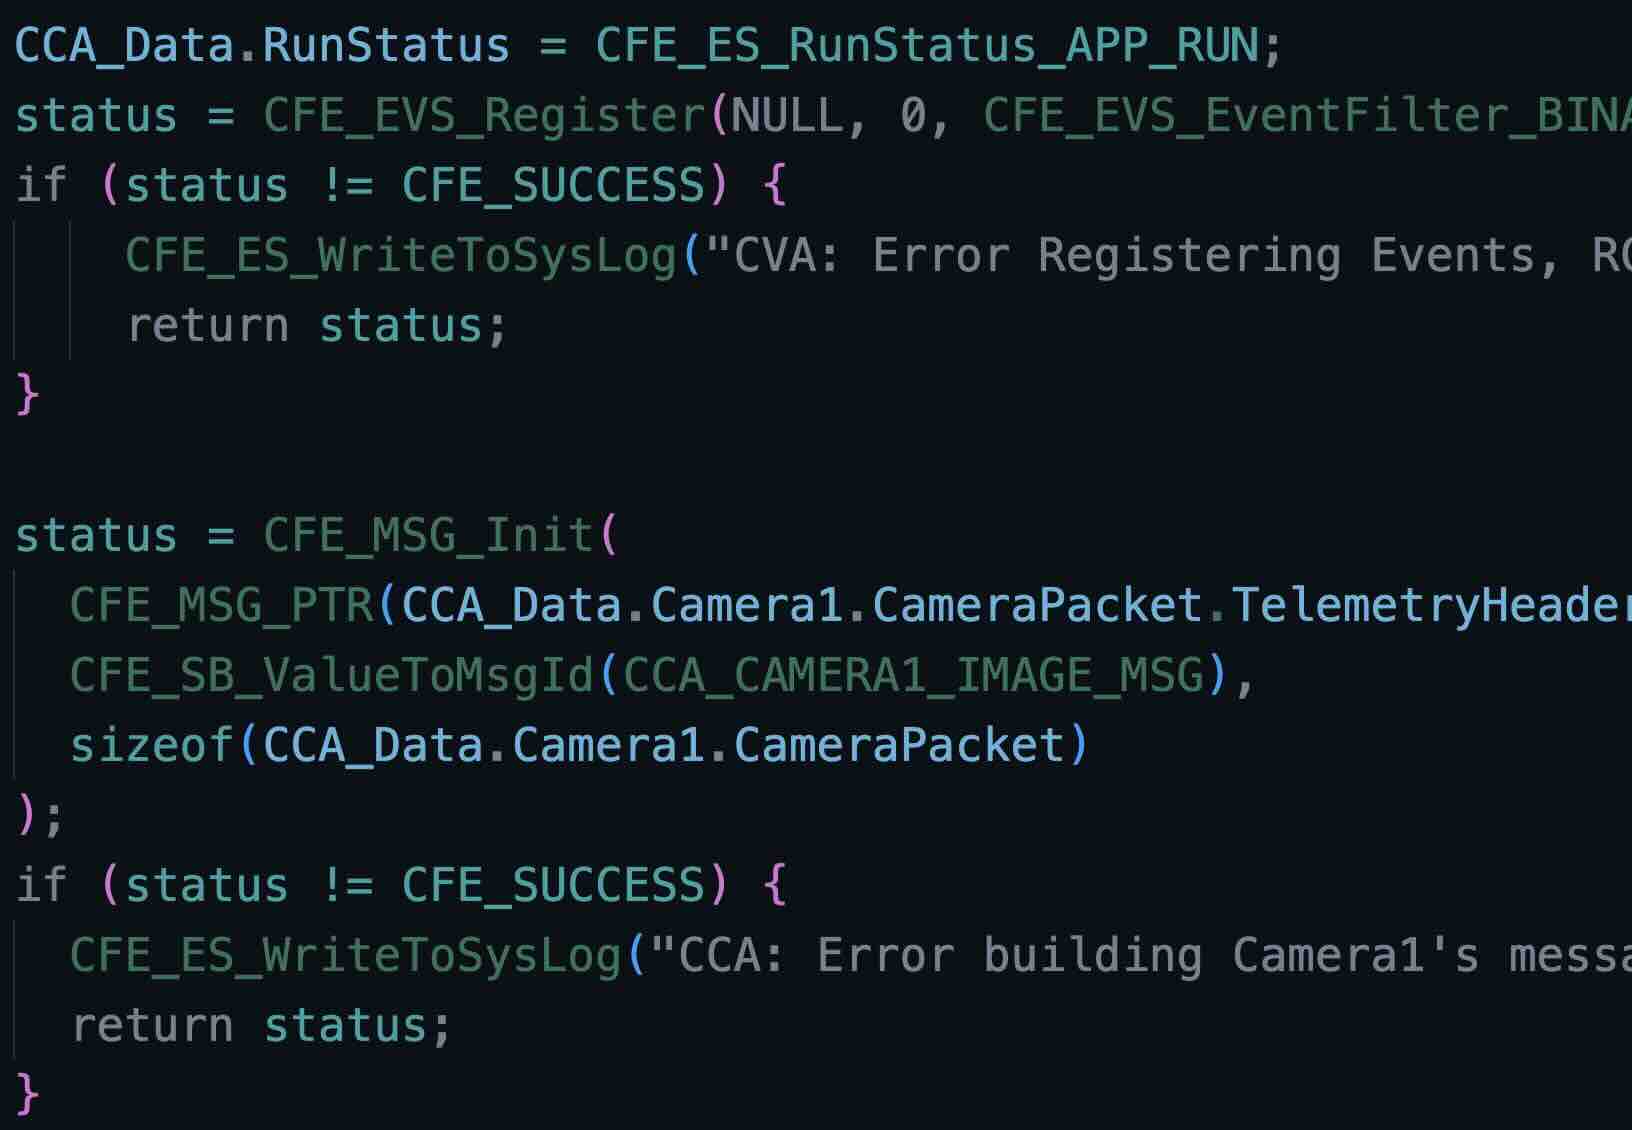This screenshot has height=1130, width=1632.
Task: Click the CFE_MSG_PTR macro
Action: [x=222, y=605]
